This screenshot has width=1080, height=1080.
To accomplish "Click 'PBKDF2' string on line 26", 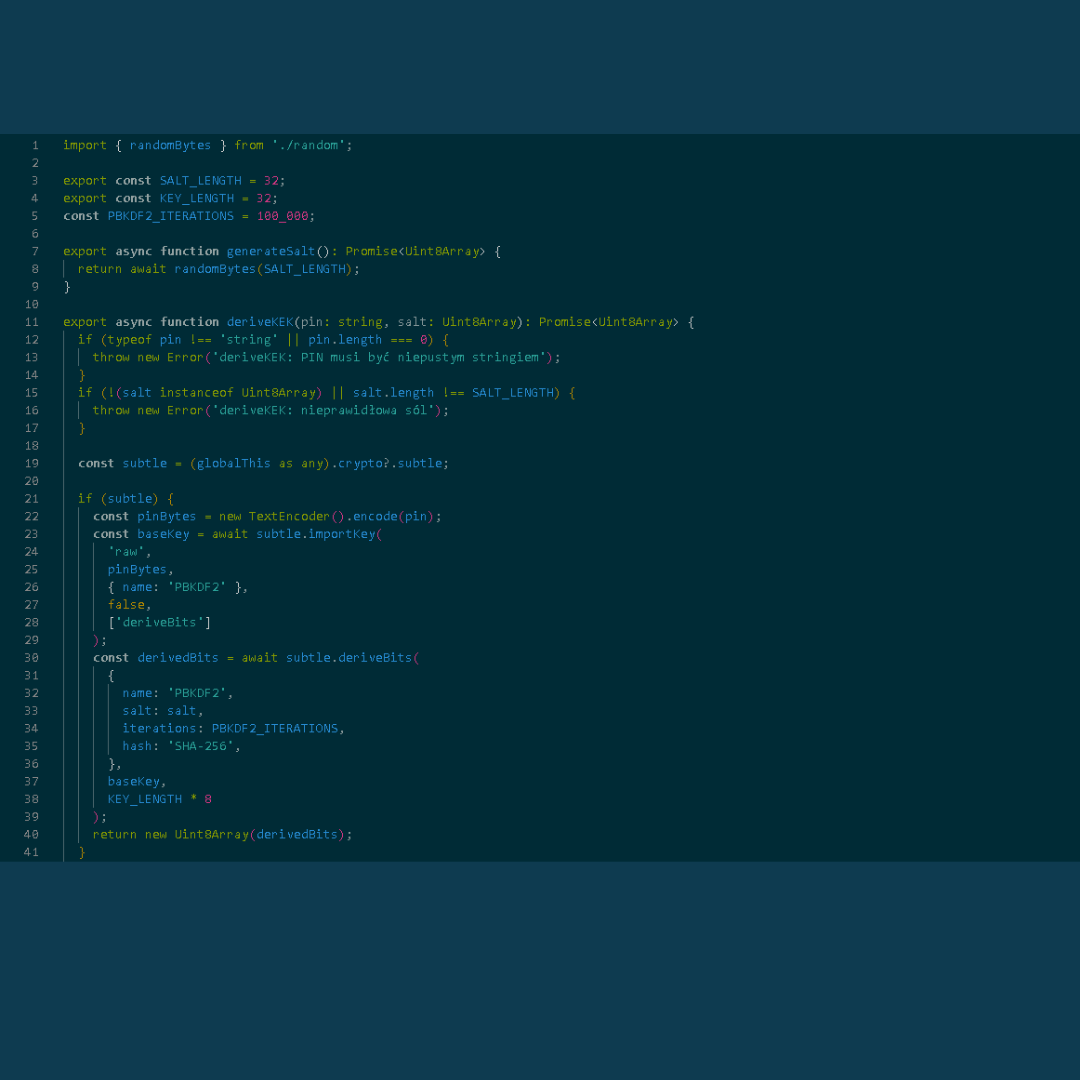I will click(196, 588).
